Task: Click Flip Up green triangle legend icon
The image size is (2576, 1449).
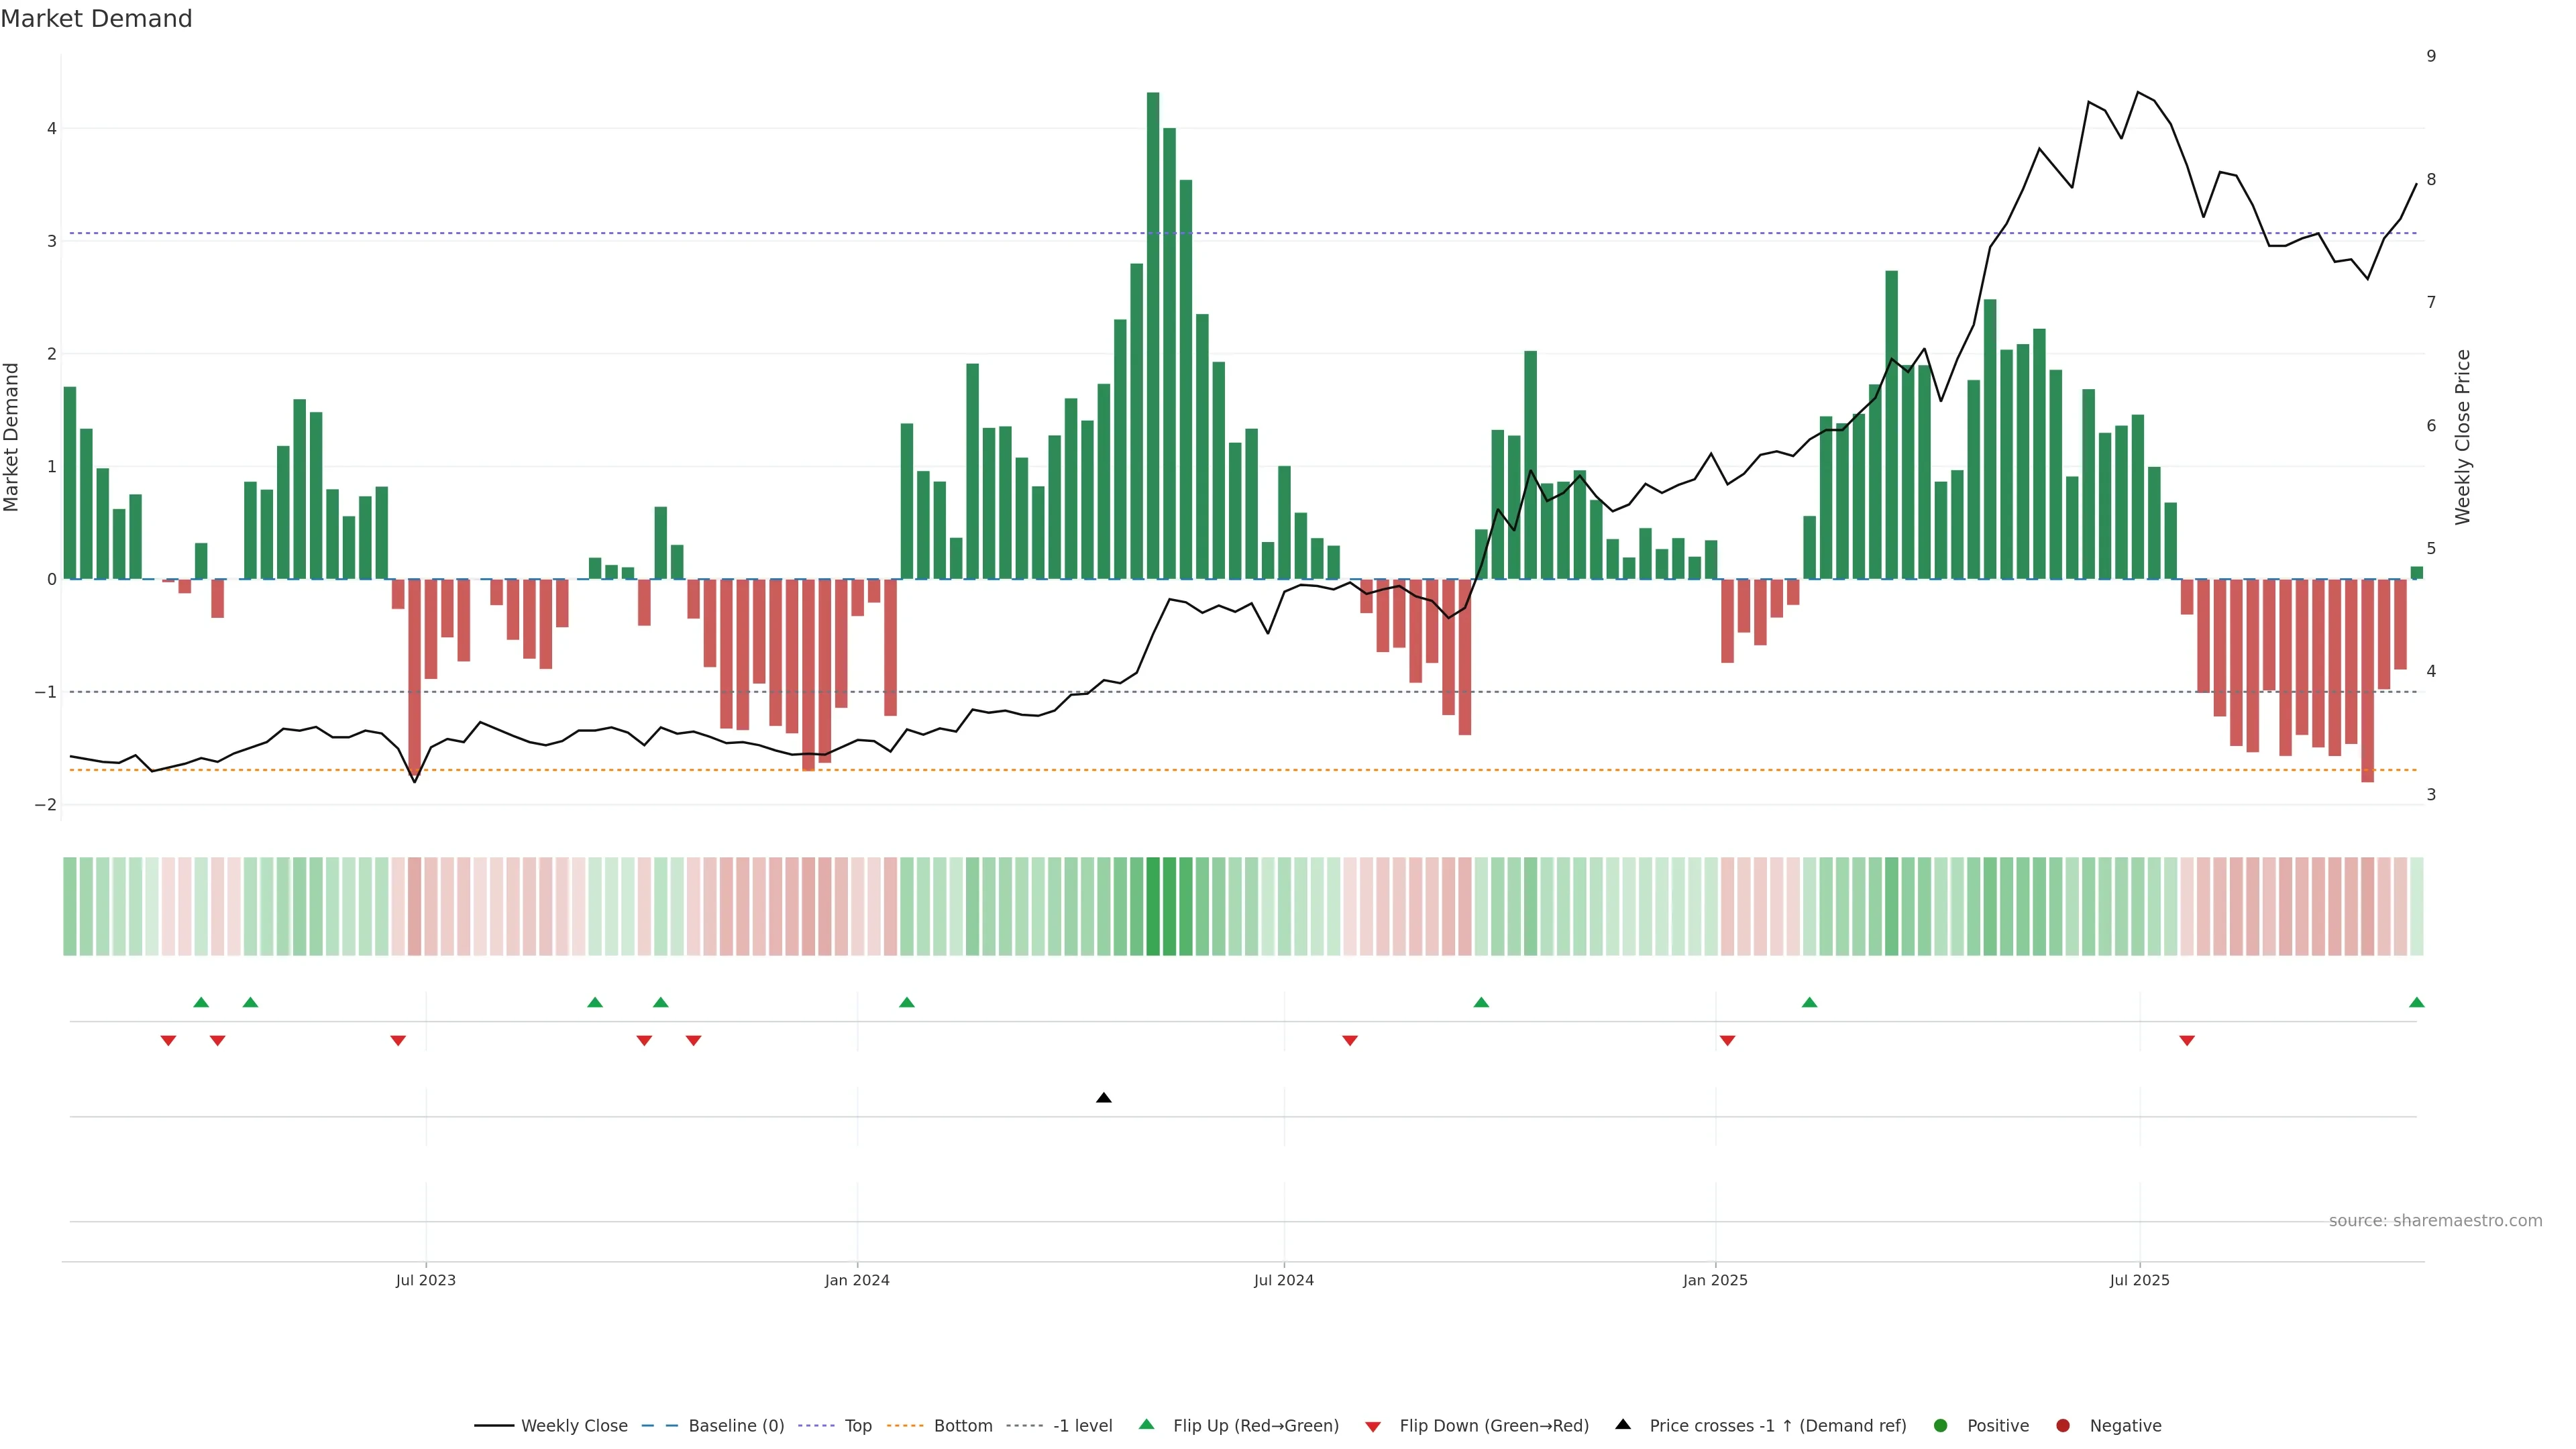Action: pyautogui.click(x=1147, y=1425)
